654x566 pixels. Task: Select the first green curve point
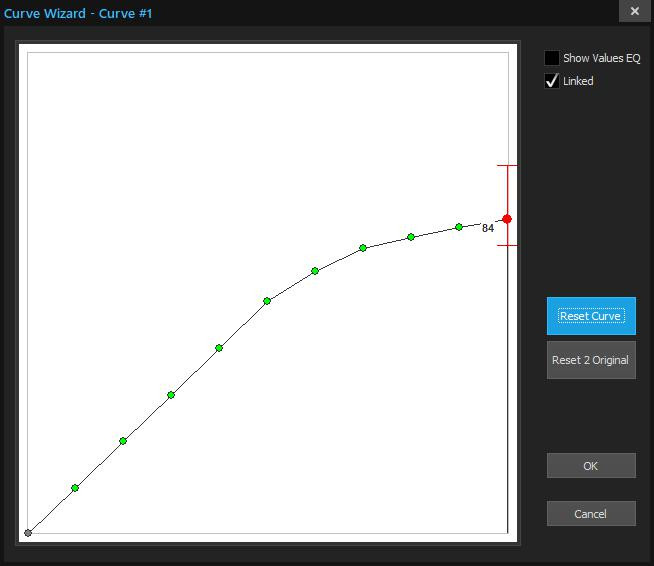click(75, 488)
